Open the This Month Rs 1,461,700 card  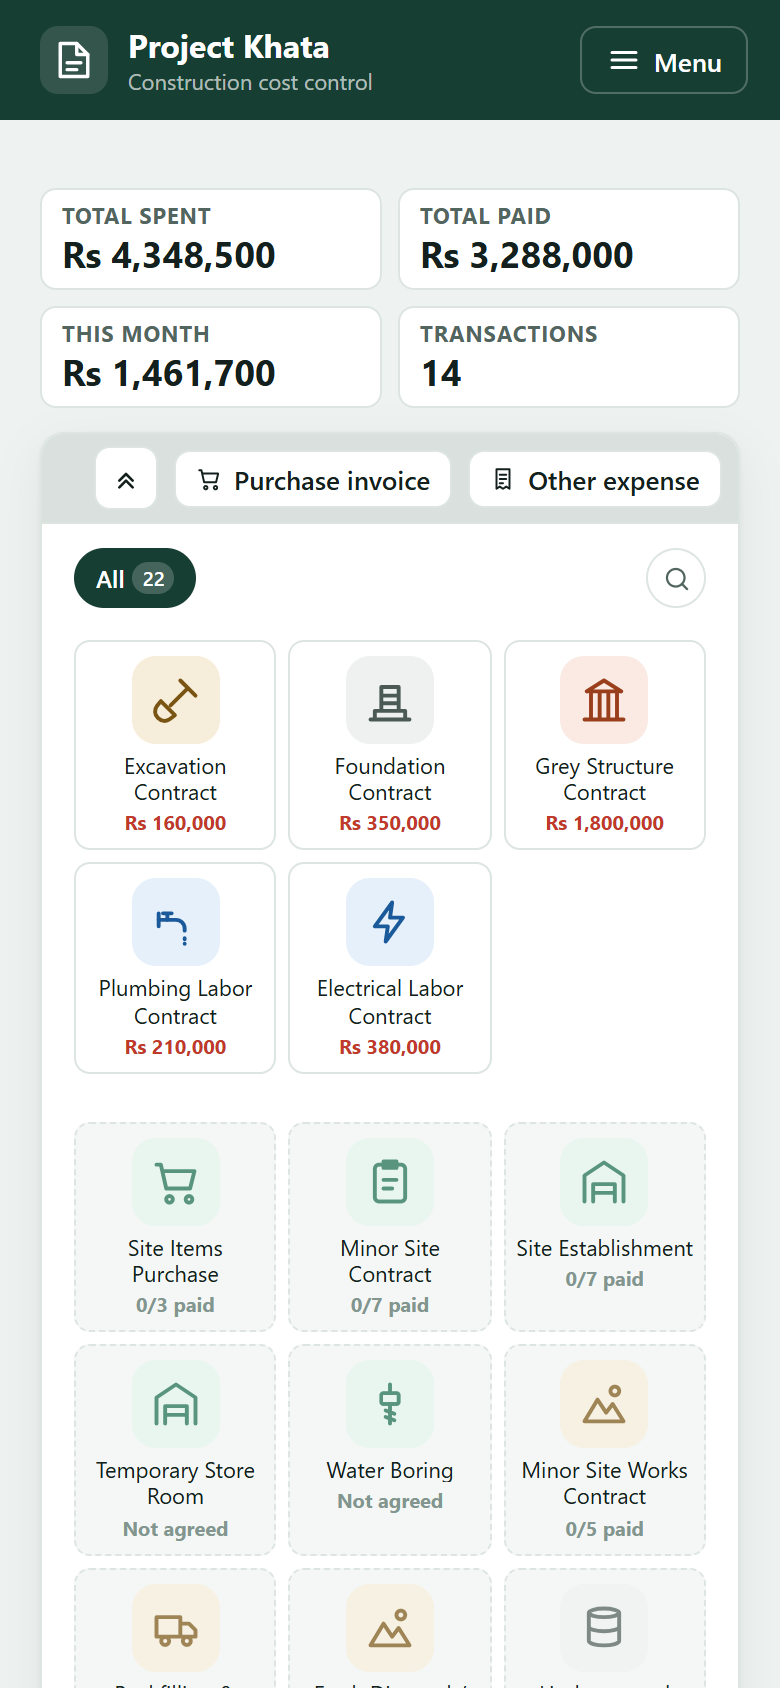pyautogui.click(x=211, y=357)
